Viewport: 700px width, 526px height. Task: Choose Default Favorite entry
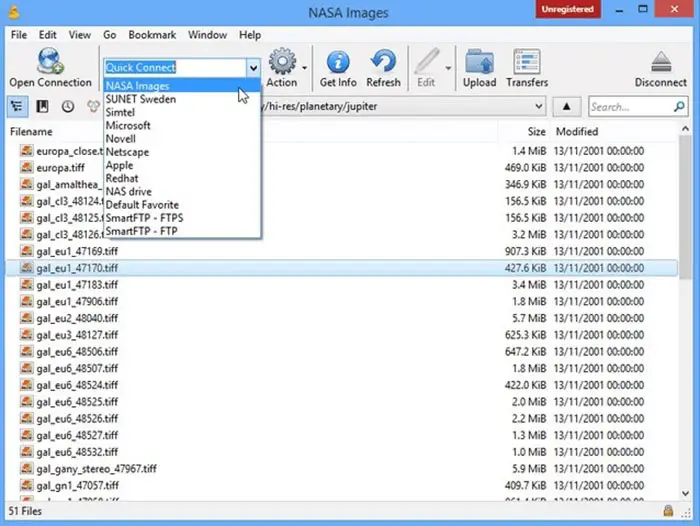[x=182, y=205]
